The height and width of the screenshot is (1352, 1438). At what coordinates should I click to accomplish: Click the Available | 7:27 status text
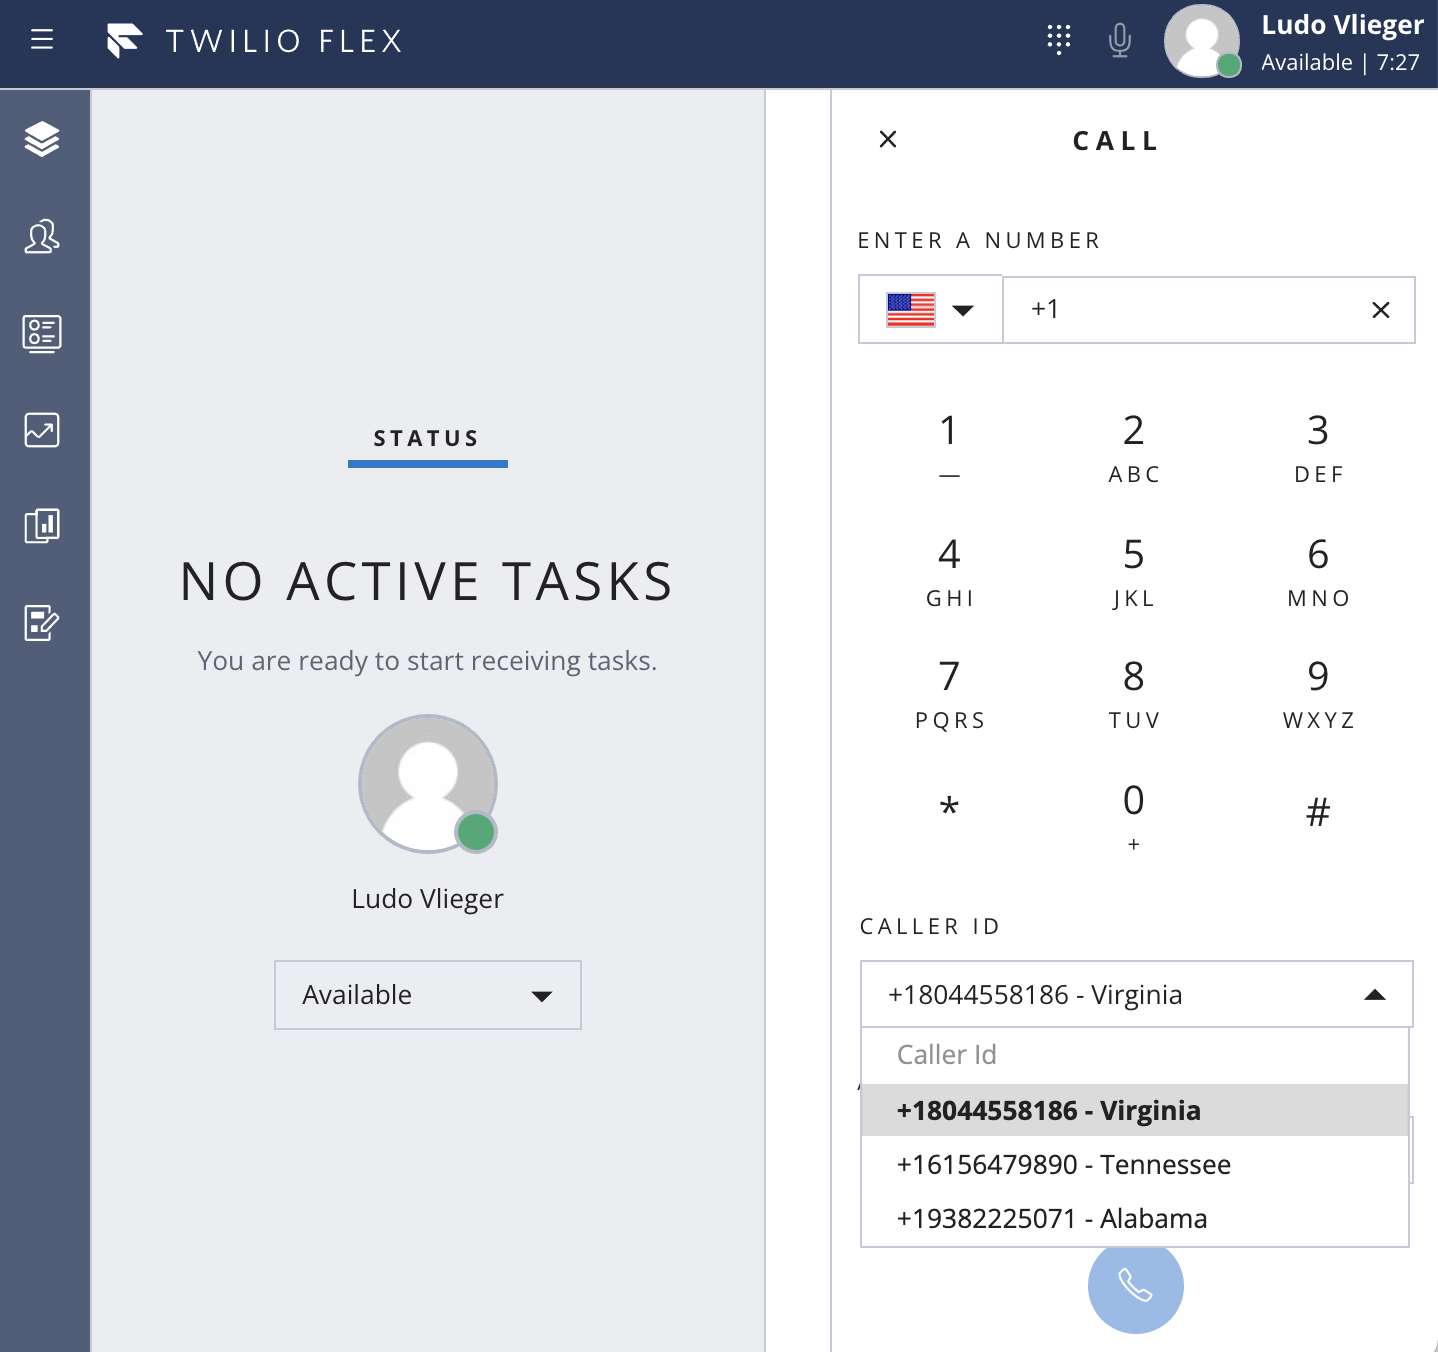(x=1340, y=62)
